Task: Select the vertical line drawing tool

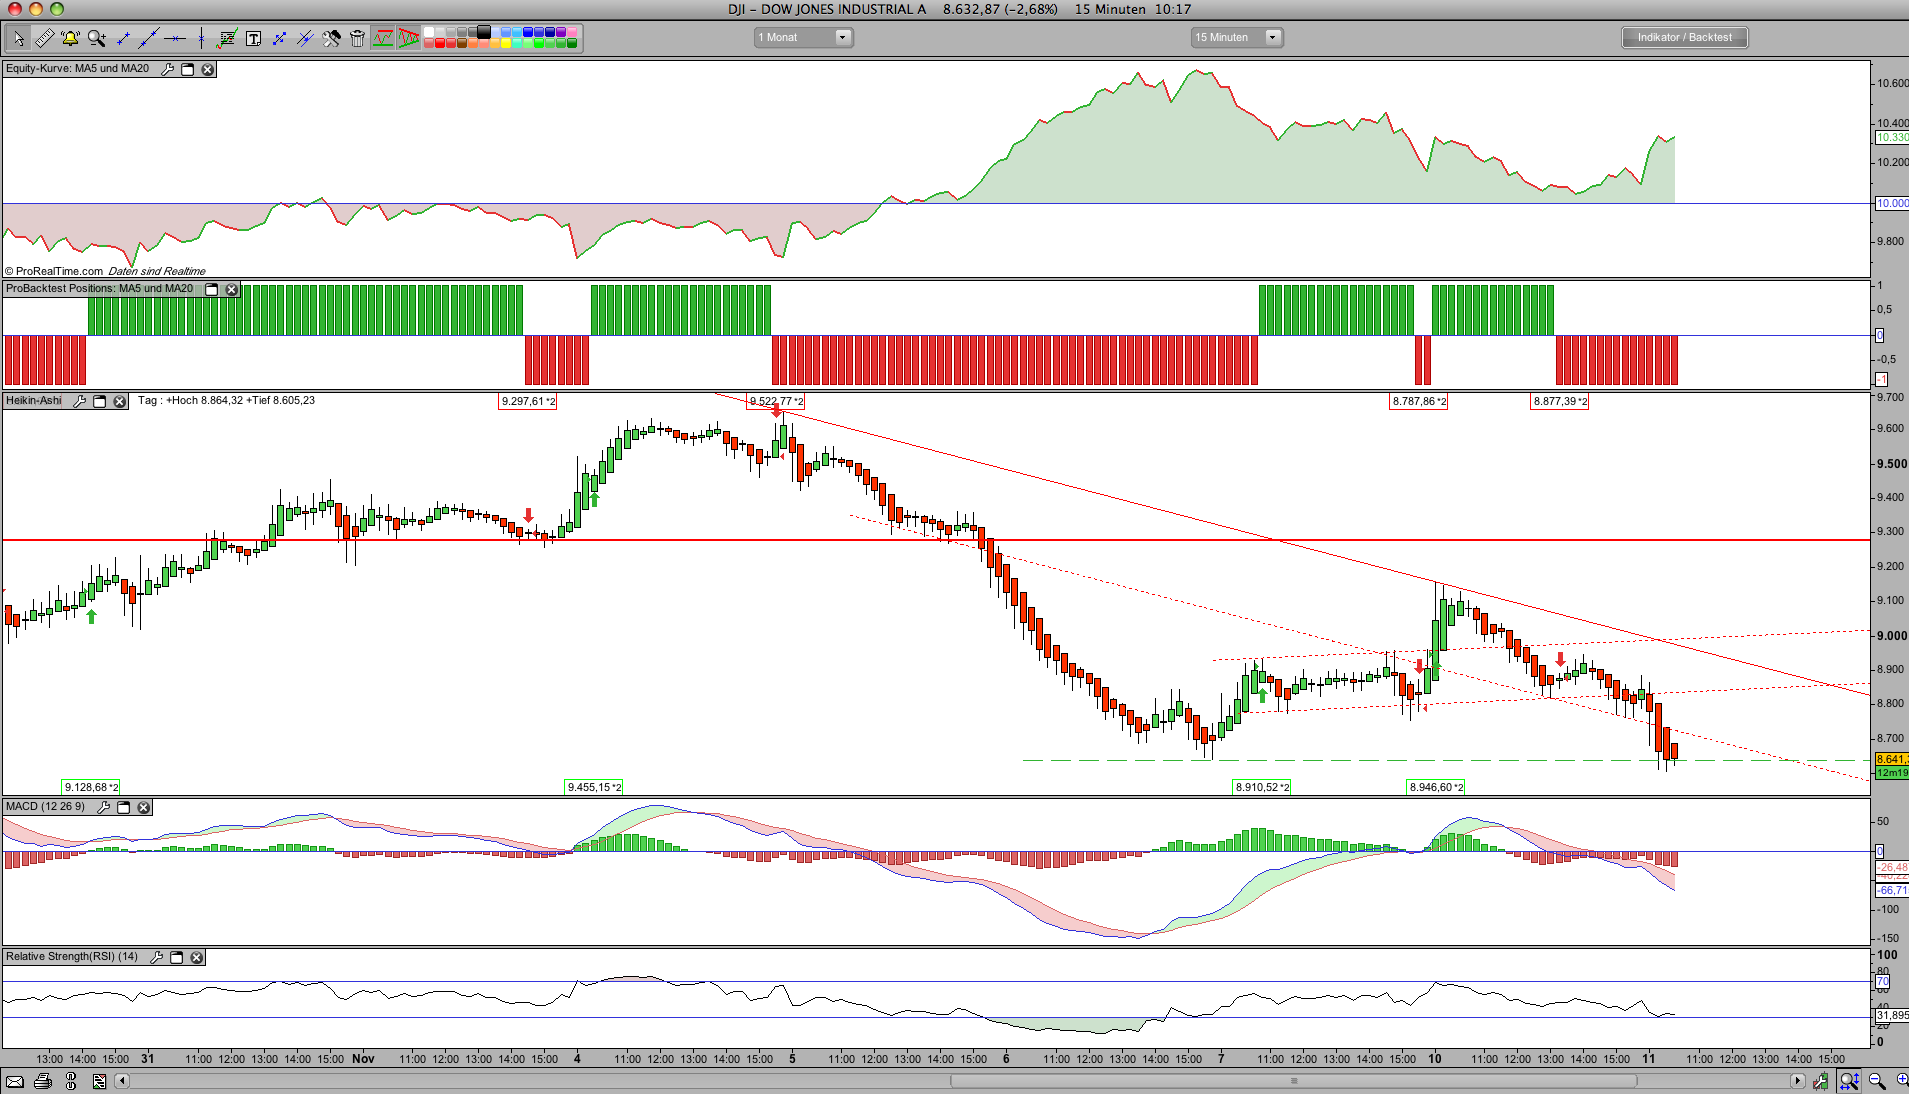Action: point(201,38)
